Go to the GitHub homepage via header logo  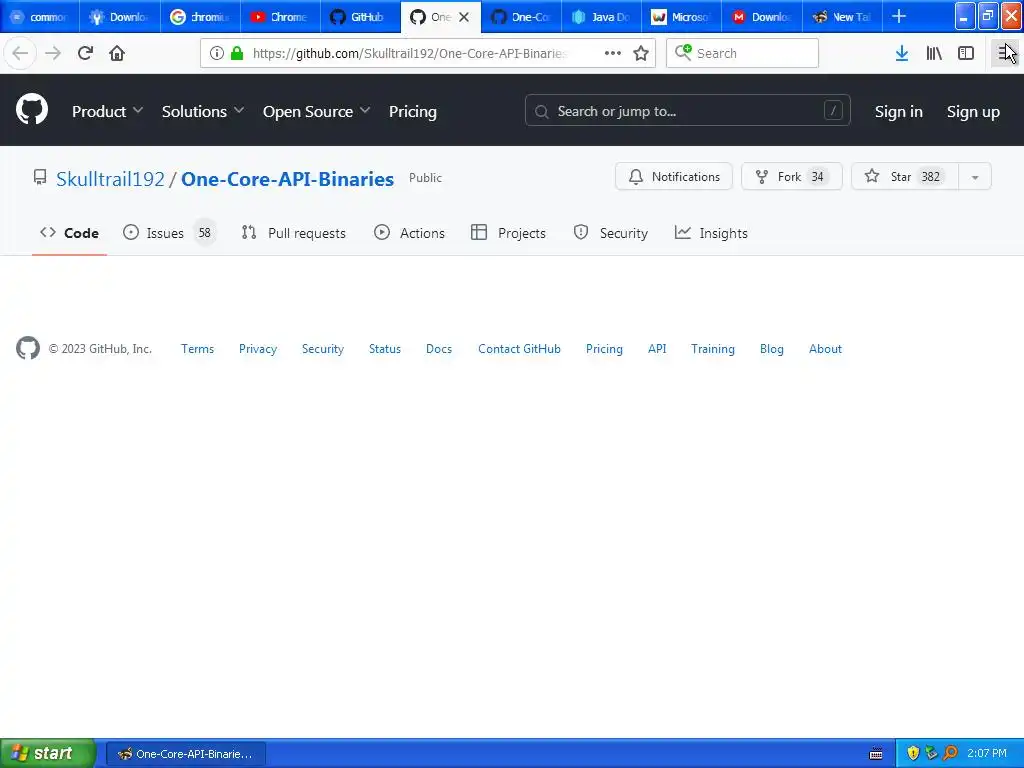pyautogui.click(x=32, y=109)
